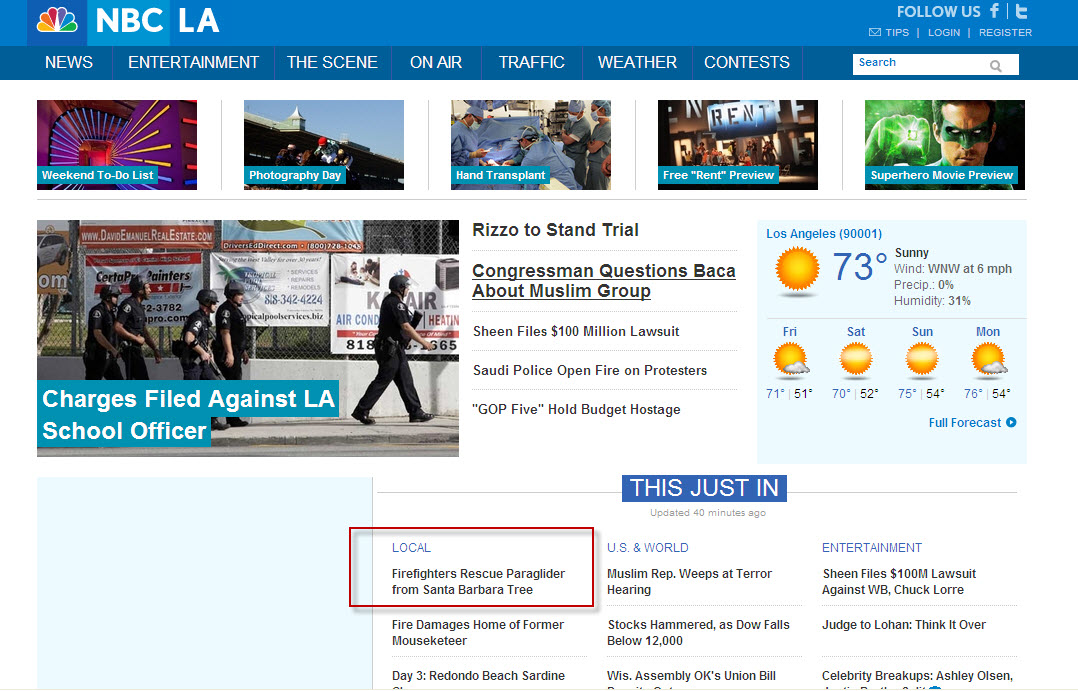
Task: Click the Login link
Action: pyautogui.click(x=943, y=33)
